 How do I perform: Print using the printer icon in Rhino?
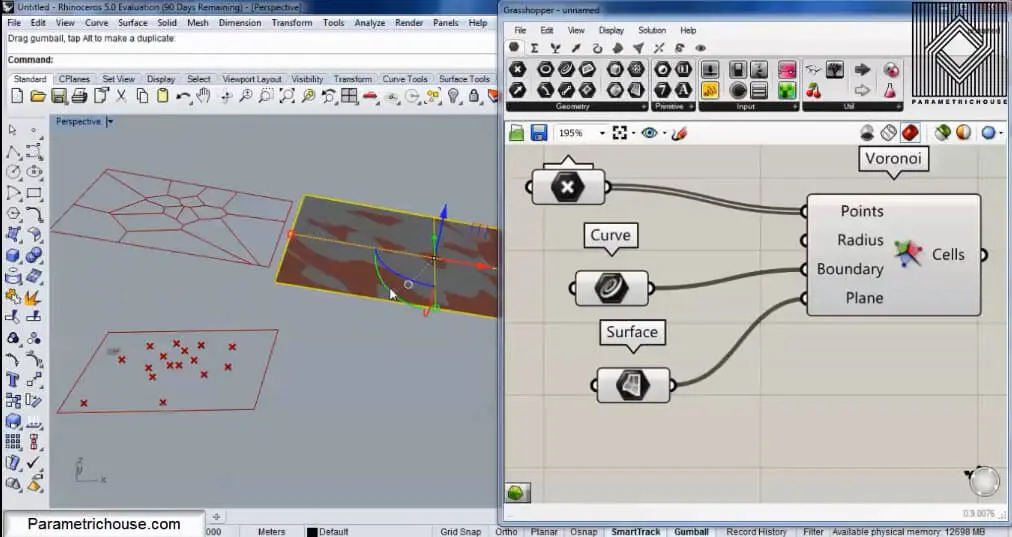pyautogui.click(x=79, y=96)
